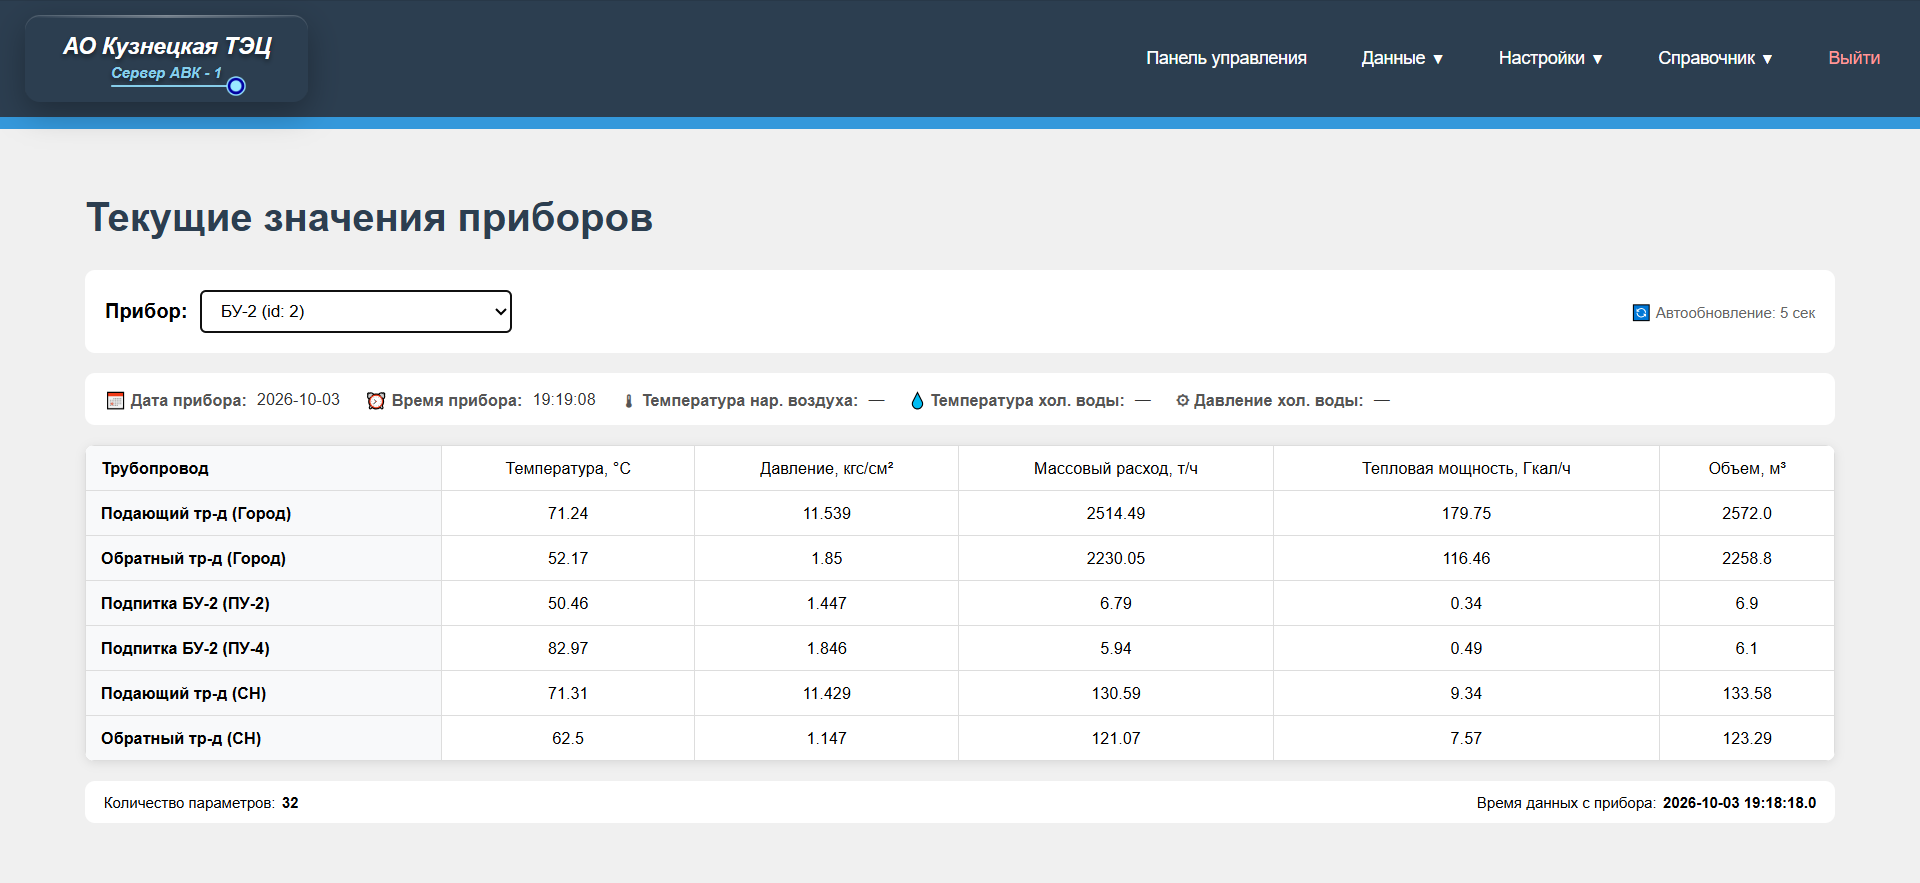Click the АО Кузнецкая ТЭЦ logo title
The image size is (1920, 883).
coord(167,46)
